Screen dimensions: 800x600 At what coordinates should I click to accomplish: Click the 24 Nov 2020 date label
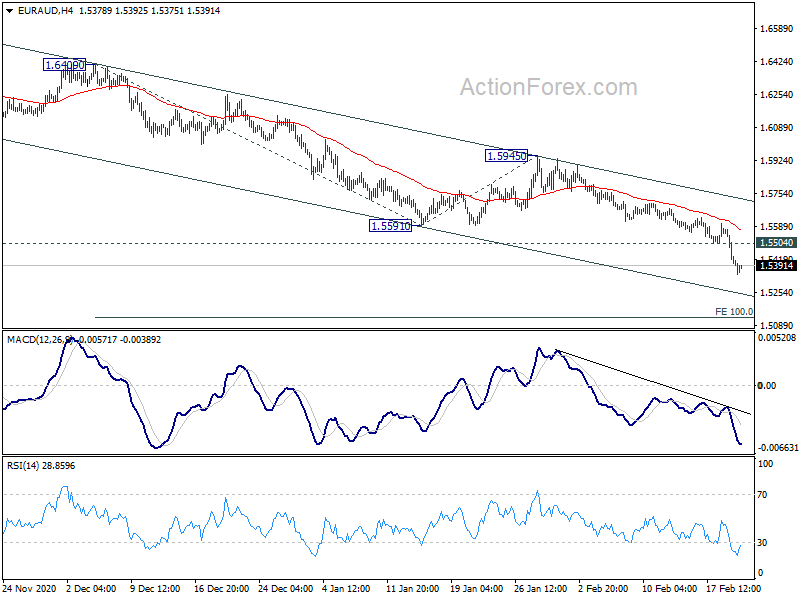[x=31, y=588]
